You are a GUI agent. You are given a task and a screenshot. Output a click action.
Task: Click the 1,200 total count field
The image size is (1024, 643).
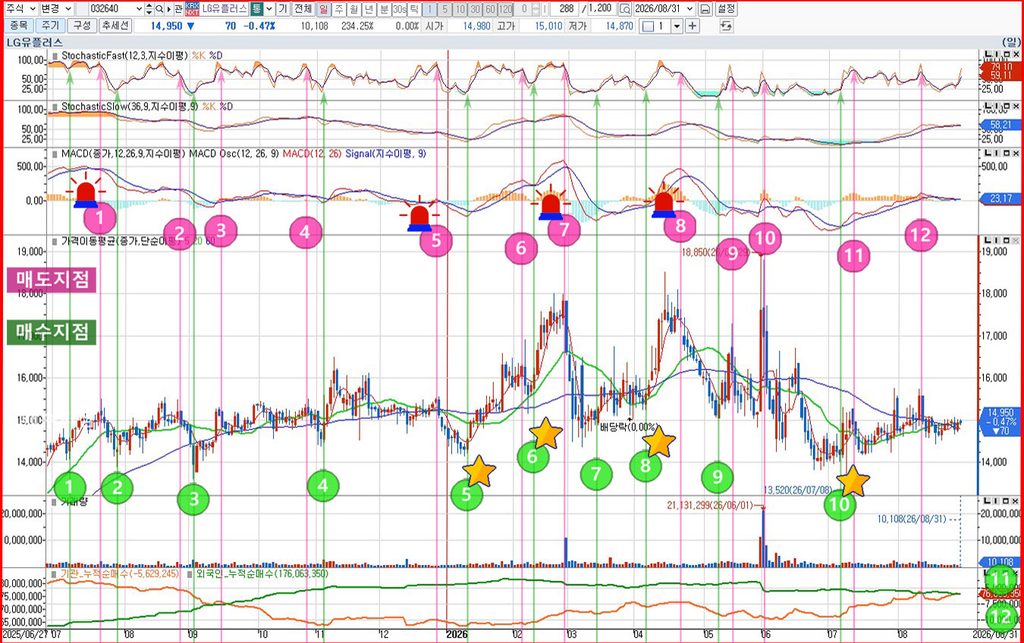click(x=601, y=9)
